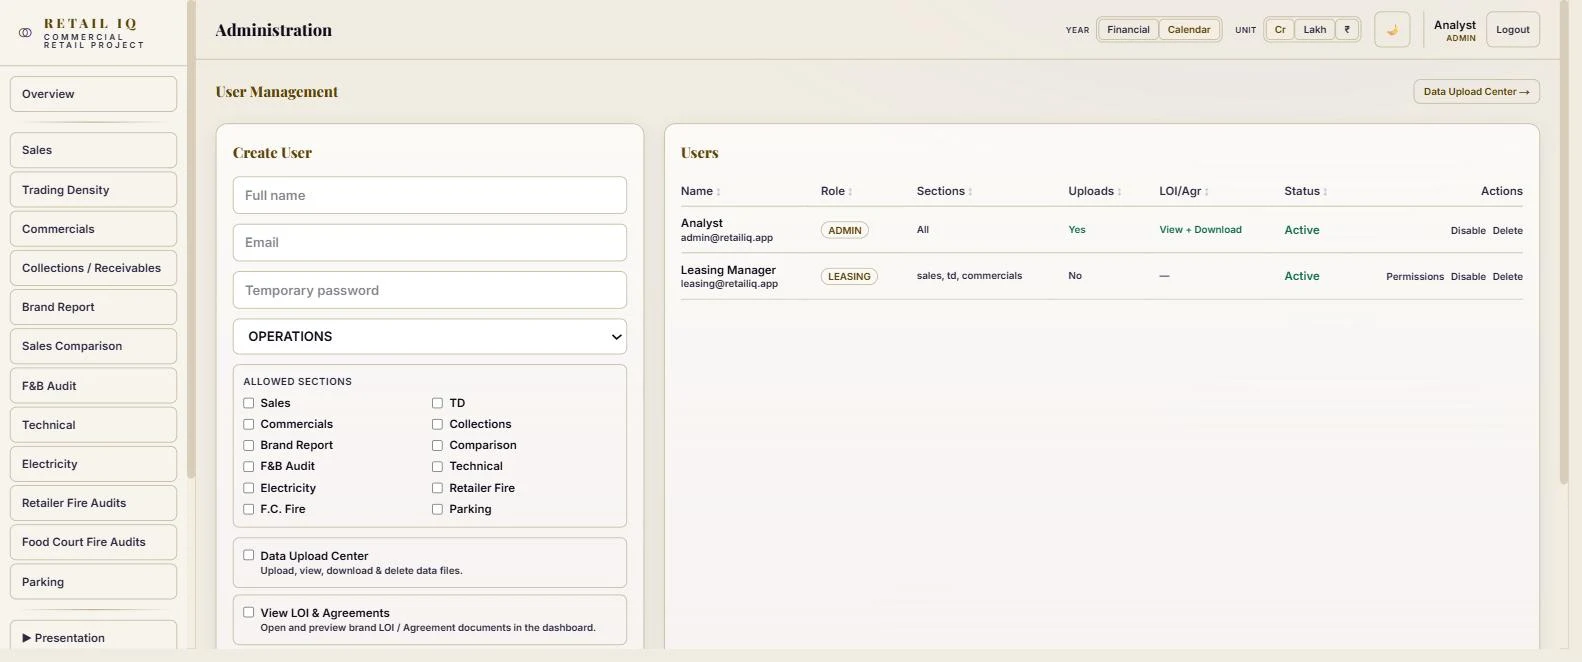Viewport: 1582px width, 662px height.
Task: Focus the Full name input field
Action: [x=430, y=195]
